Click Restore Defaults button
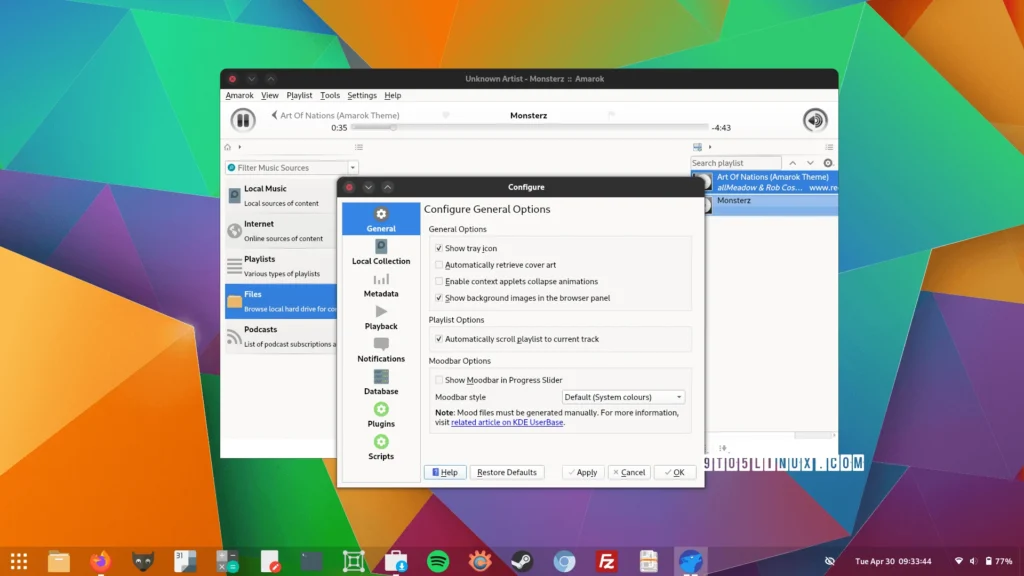This screenshot has width=1024, height=576. pyautogui.click(x=507, y=472)
